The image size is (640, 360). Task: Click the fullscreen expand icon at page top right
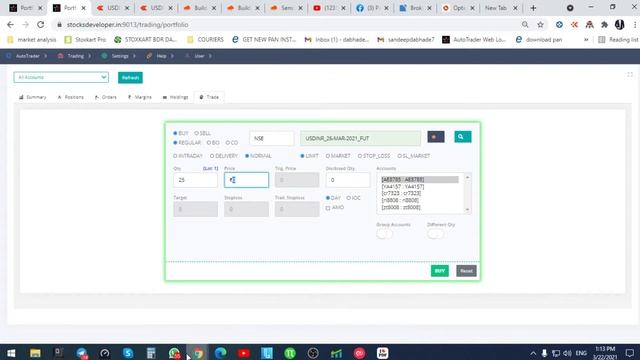tap(630, 74)
